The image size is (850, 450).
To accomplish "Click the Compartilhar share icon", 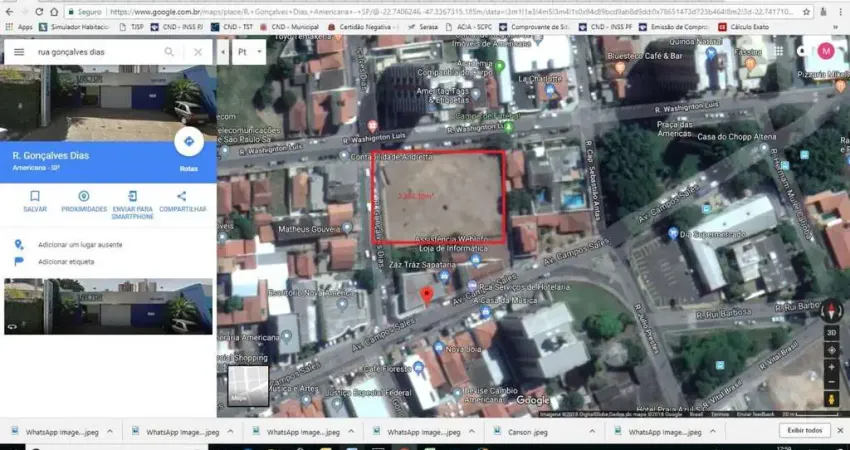I will 182,196.
